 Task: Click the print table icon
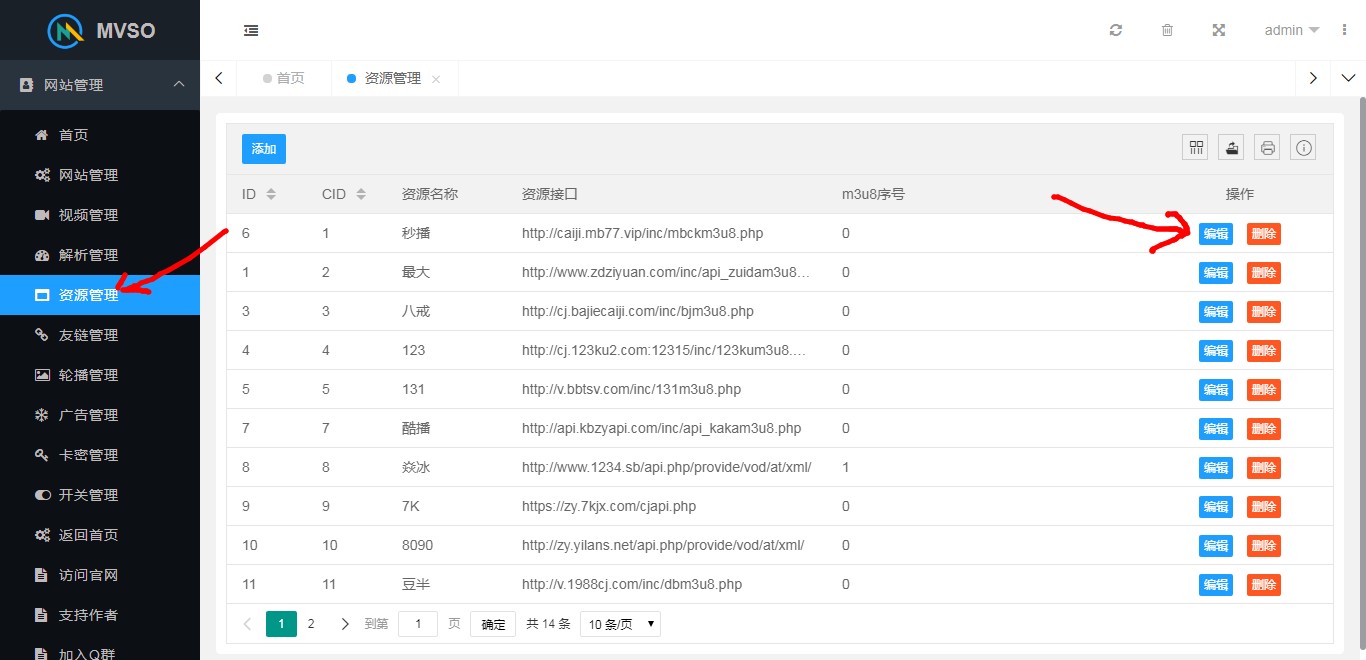tap(1268, 148)
